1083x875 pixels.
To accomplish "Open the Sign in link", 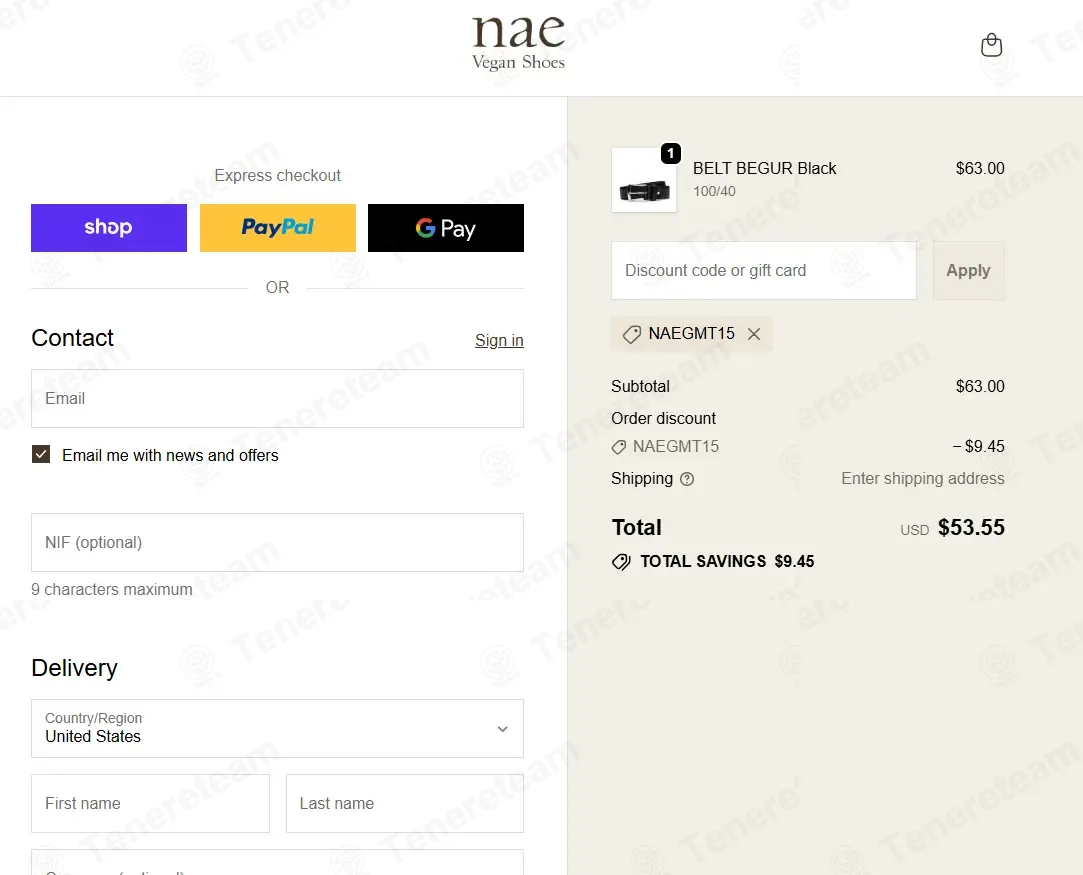I will tap(499, 340).
